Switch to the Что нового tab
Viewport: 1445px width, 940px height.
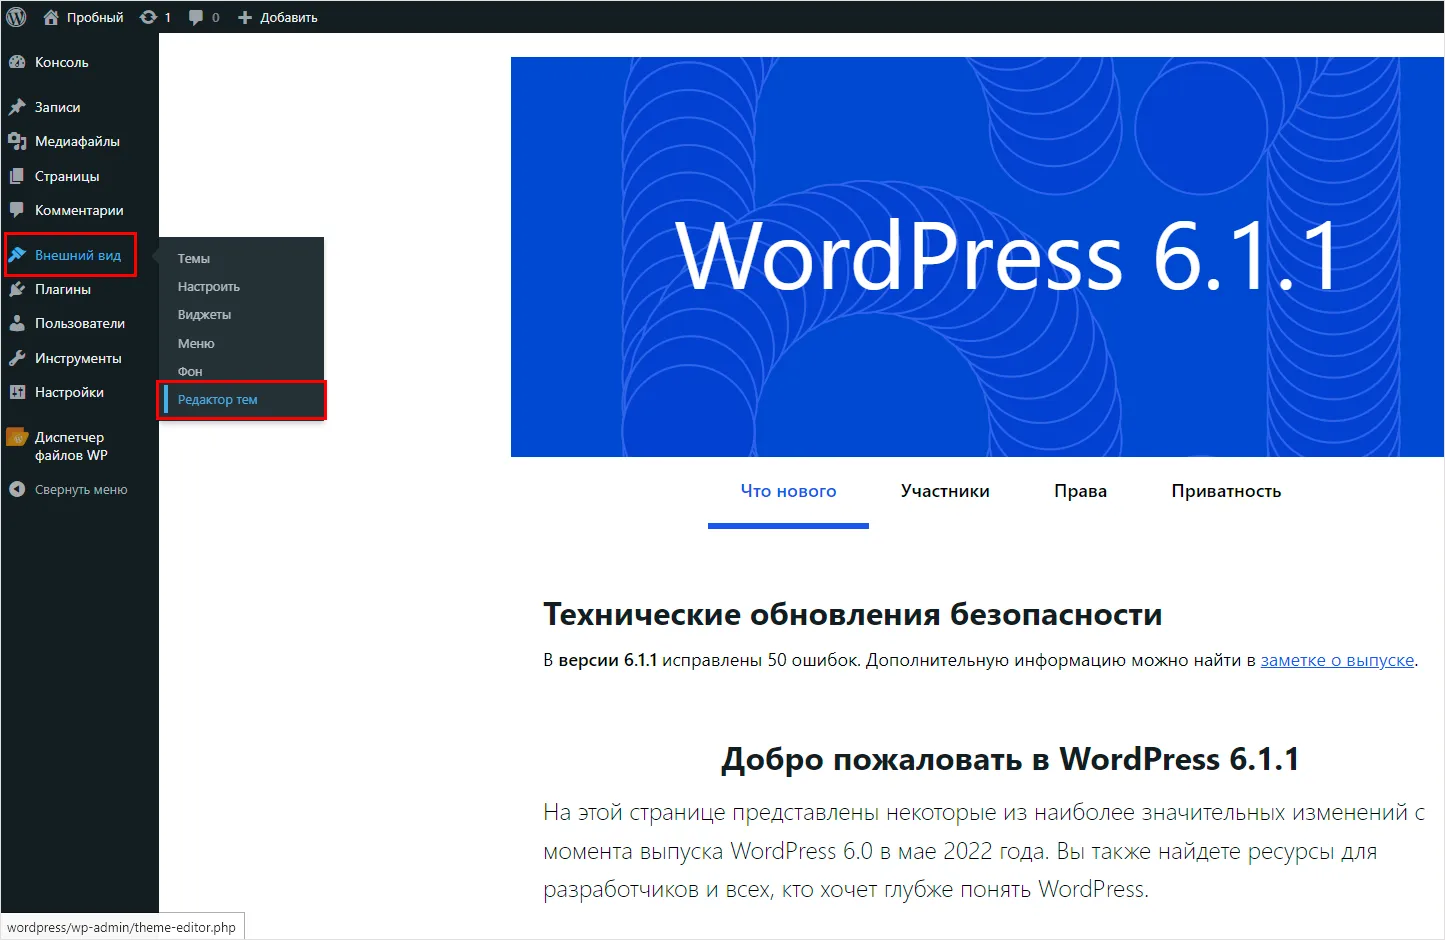pyautogui.click(x=788, y=491)
